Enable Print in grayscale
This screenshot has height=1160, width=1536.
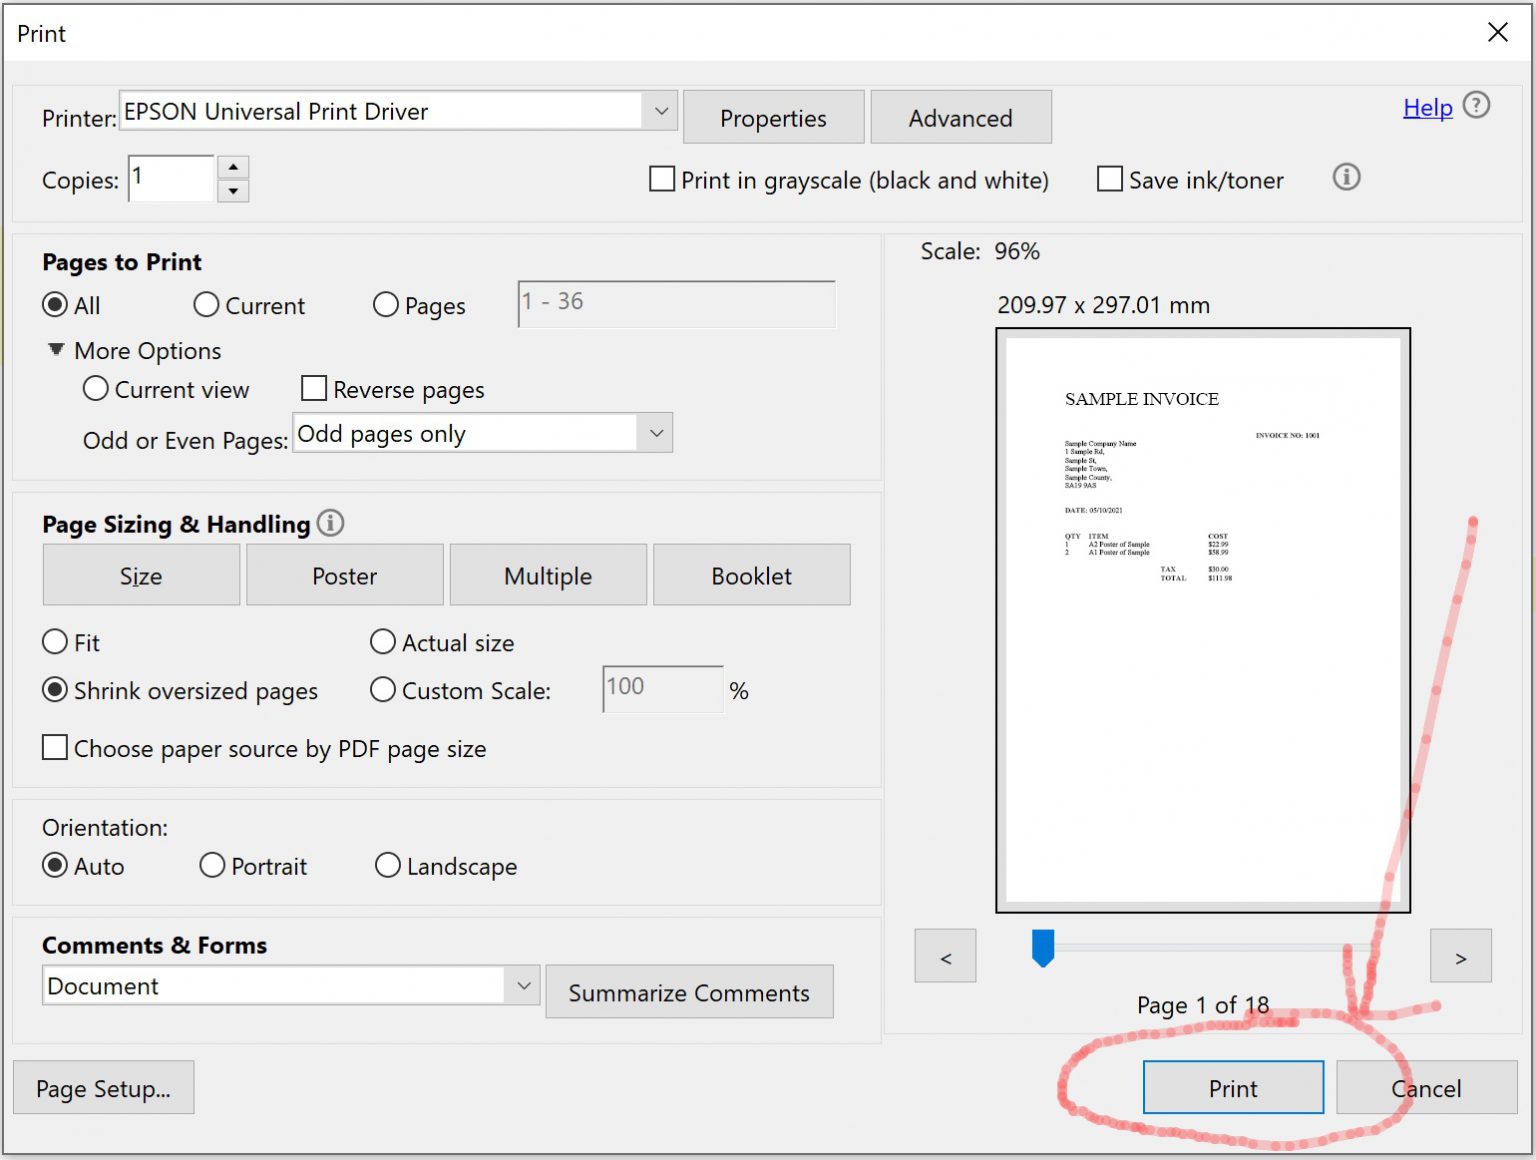coord(661,179)
